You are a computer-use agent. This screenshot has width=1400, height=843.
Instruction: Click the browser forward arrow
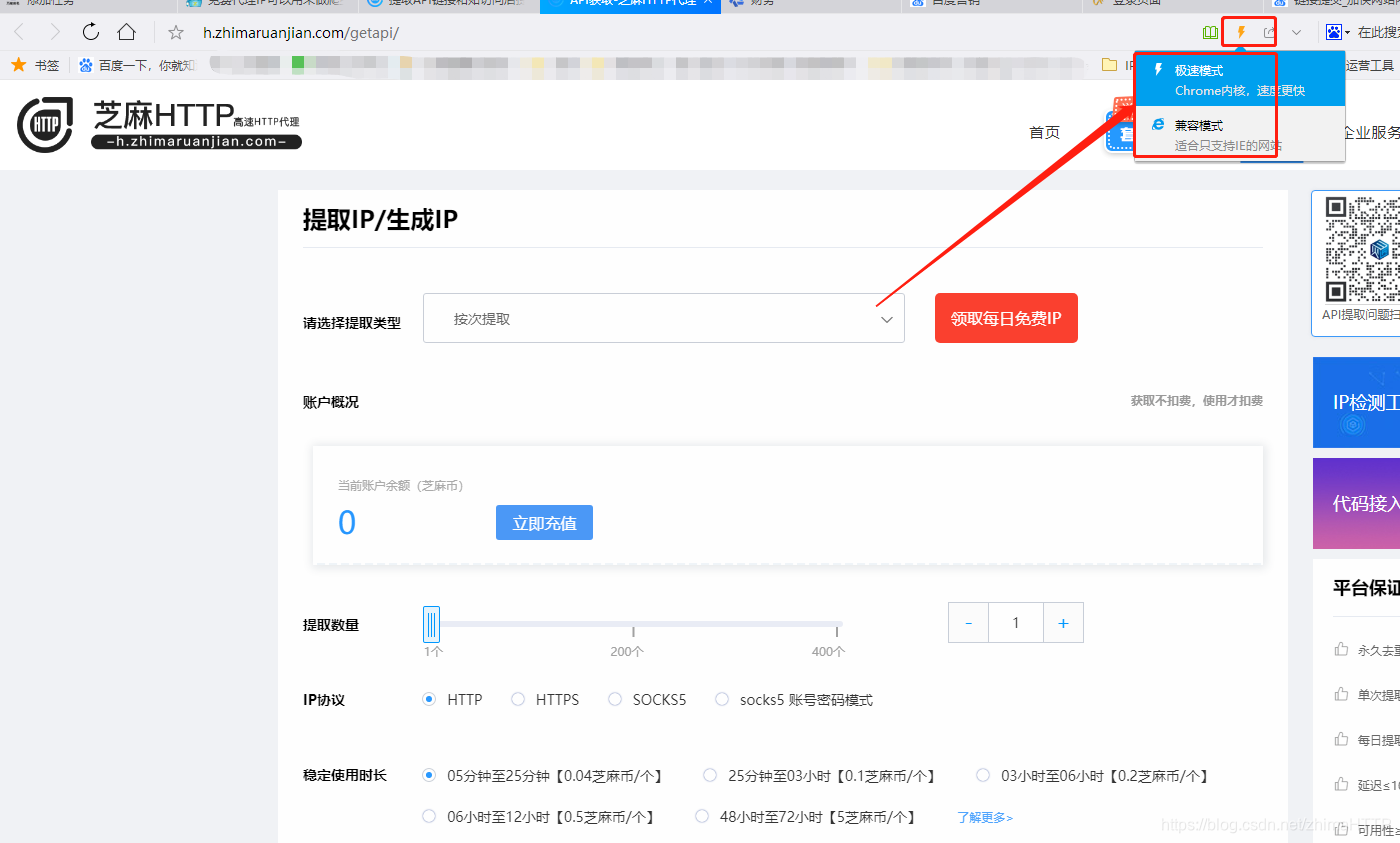pyautogui.click(x=54, y=32)
